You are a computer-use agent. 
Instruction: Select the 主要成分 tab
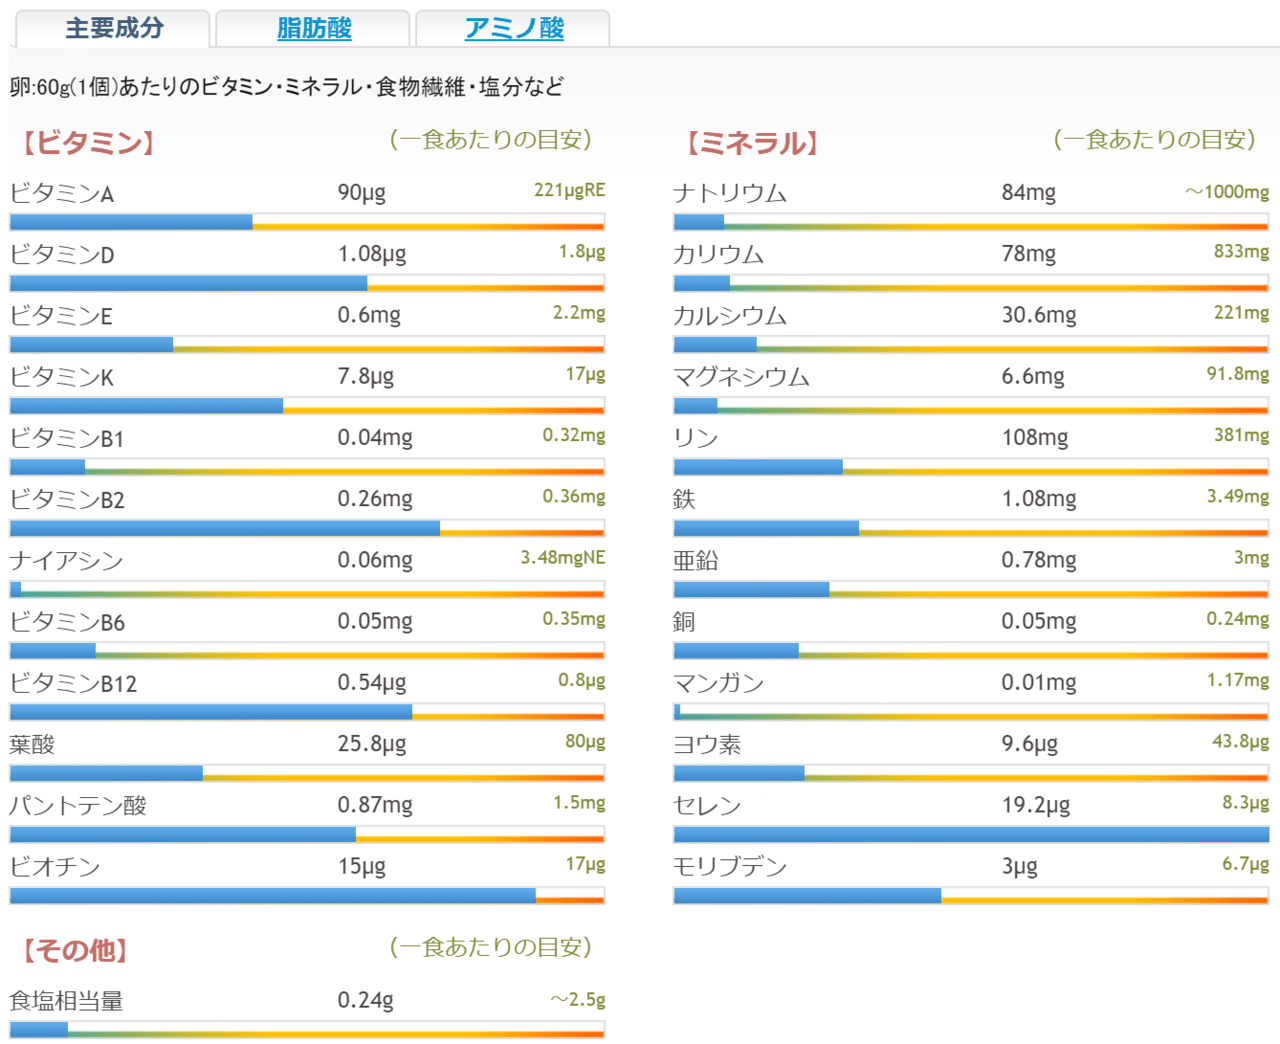110,28
